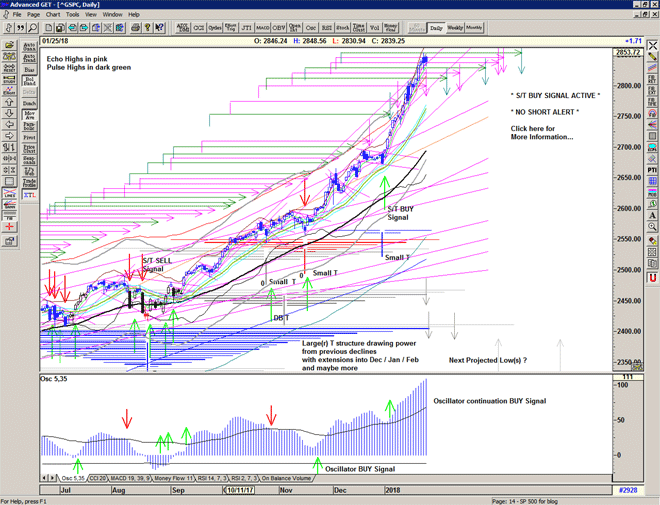Apply the Bol Band study in the sidebar
The width and height of the screenshot is (660, 505).
point(29,81)
